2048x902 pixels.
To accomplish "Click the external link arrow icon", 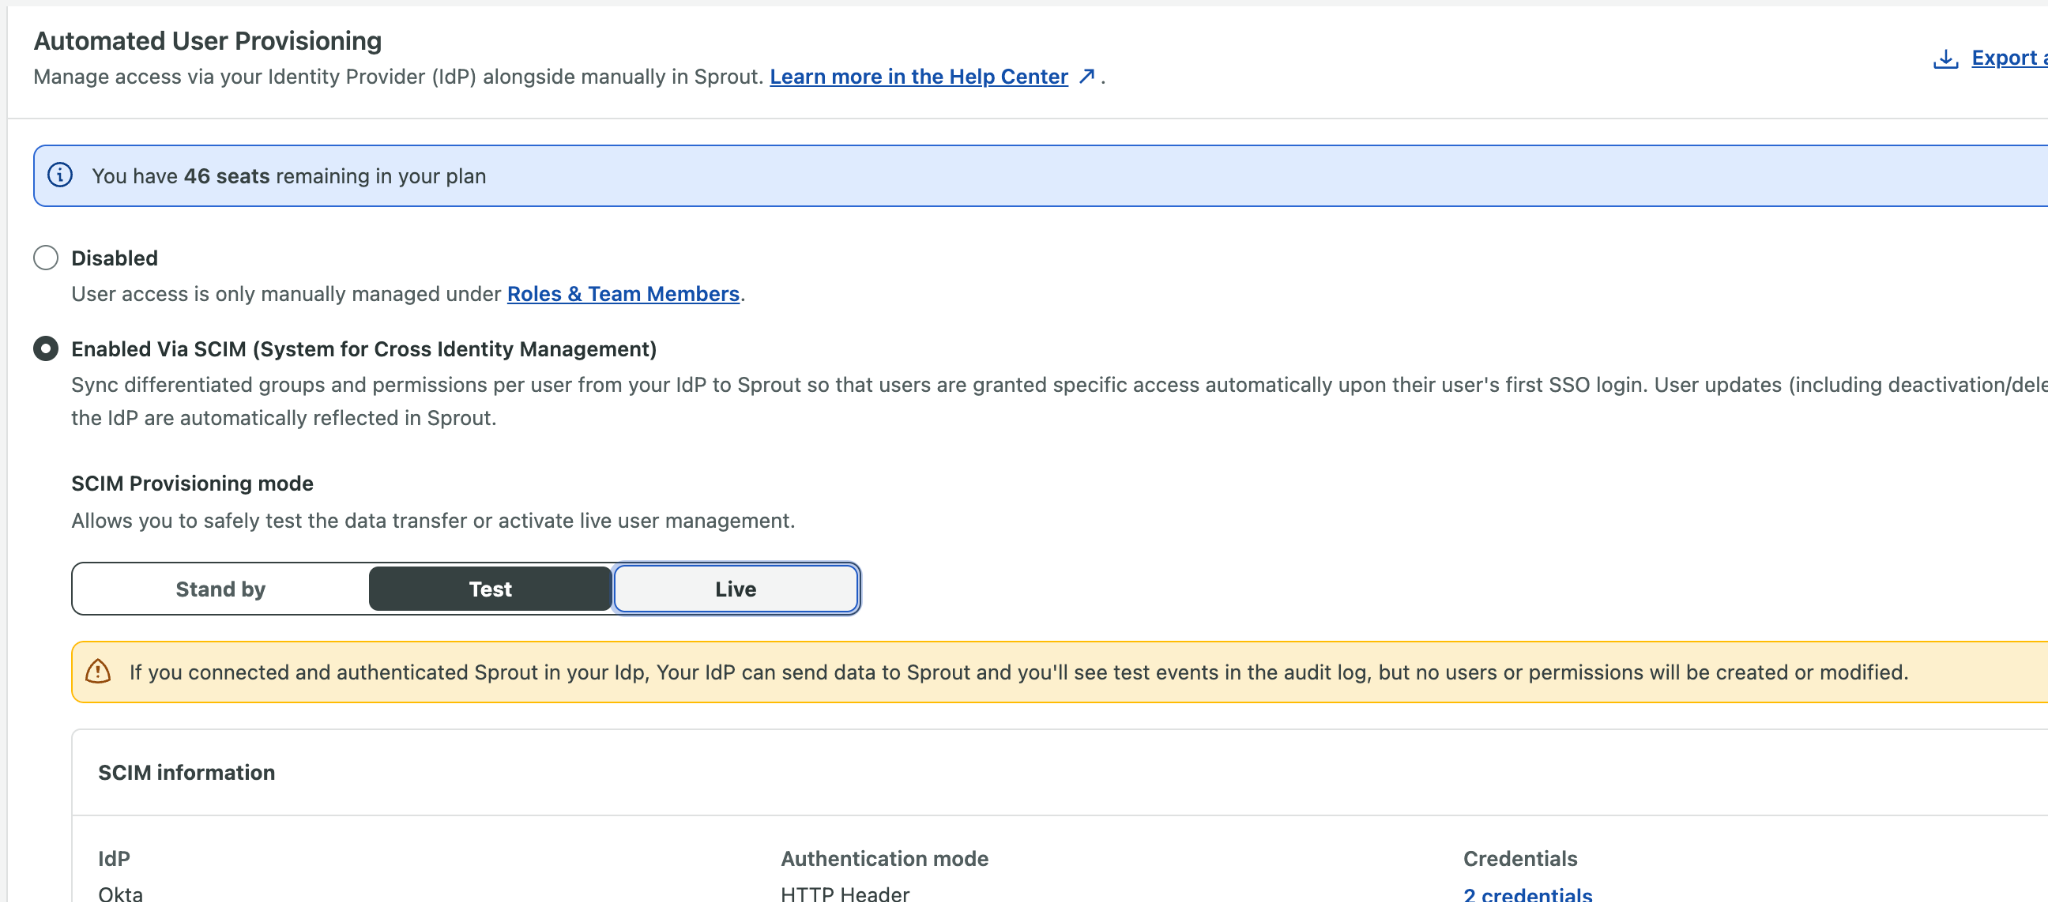I will pyautogui.click(x=1087, y=76).
